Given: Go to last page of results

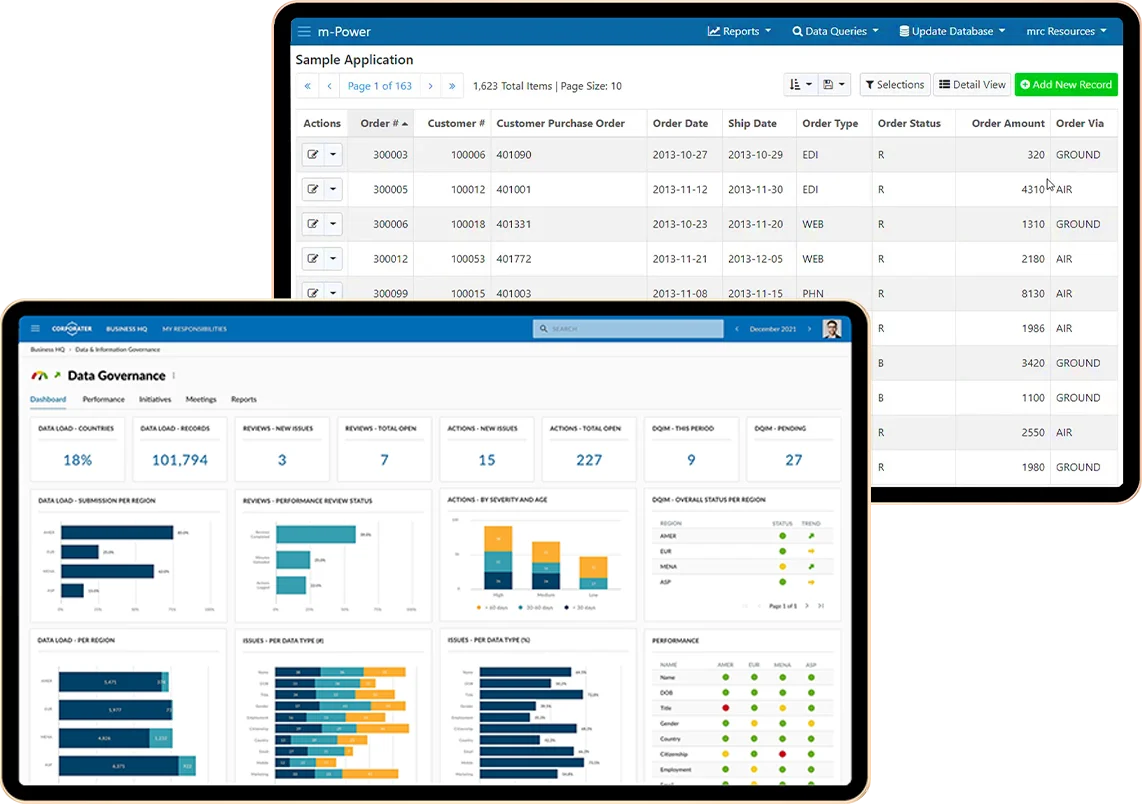Looking at the screenshot, I should [x=452, y=86].
